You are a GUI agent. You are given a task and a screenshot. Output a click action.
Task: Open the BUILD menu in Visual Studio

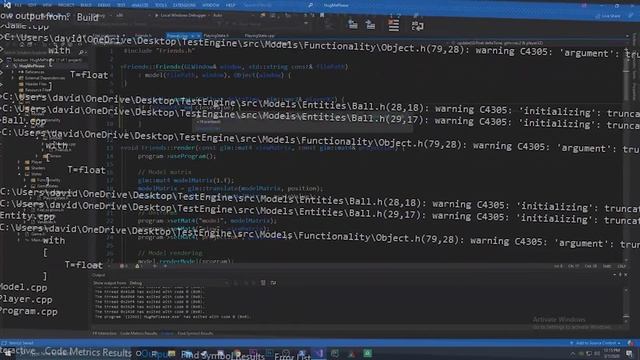click(86, 5)
